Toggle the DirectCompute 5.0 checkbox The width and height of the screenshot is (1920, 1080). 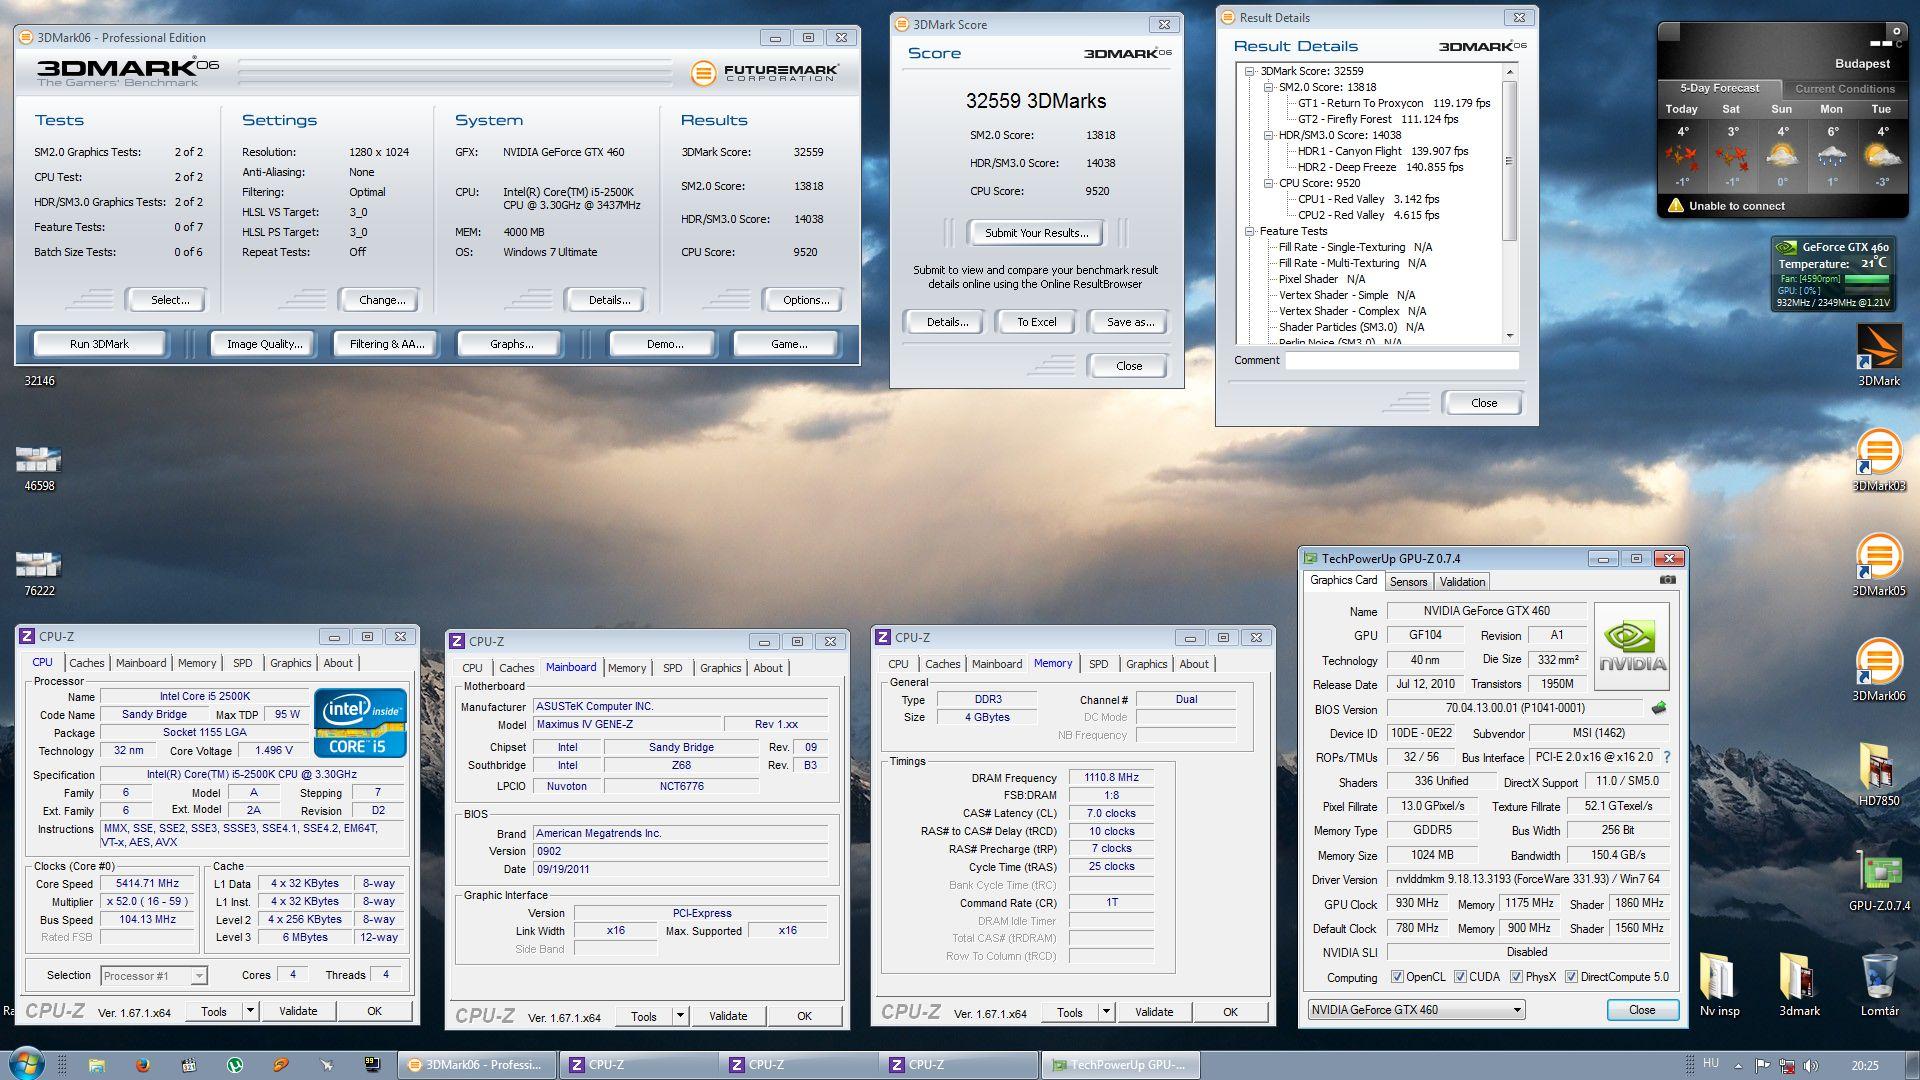coord(1571,977)
